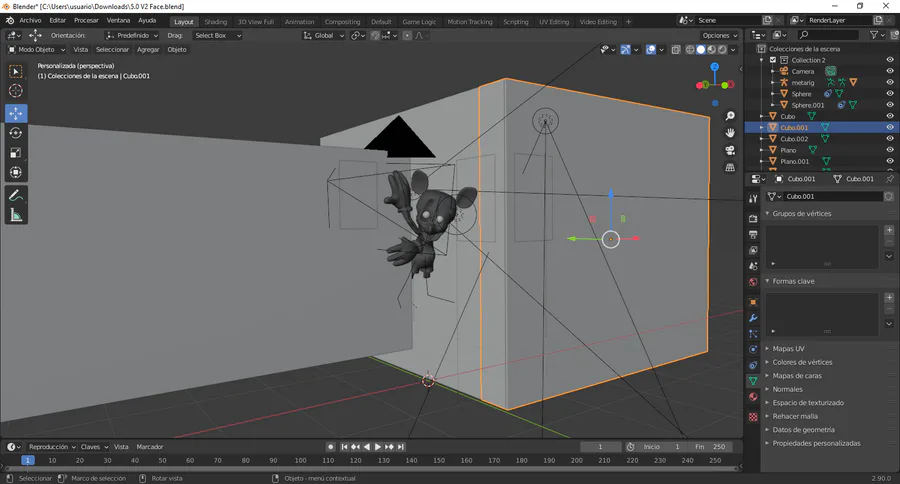Expand the Normales panel

point(767,389)
